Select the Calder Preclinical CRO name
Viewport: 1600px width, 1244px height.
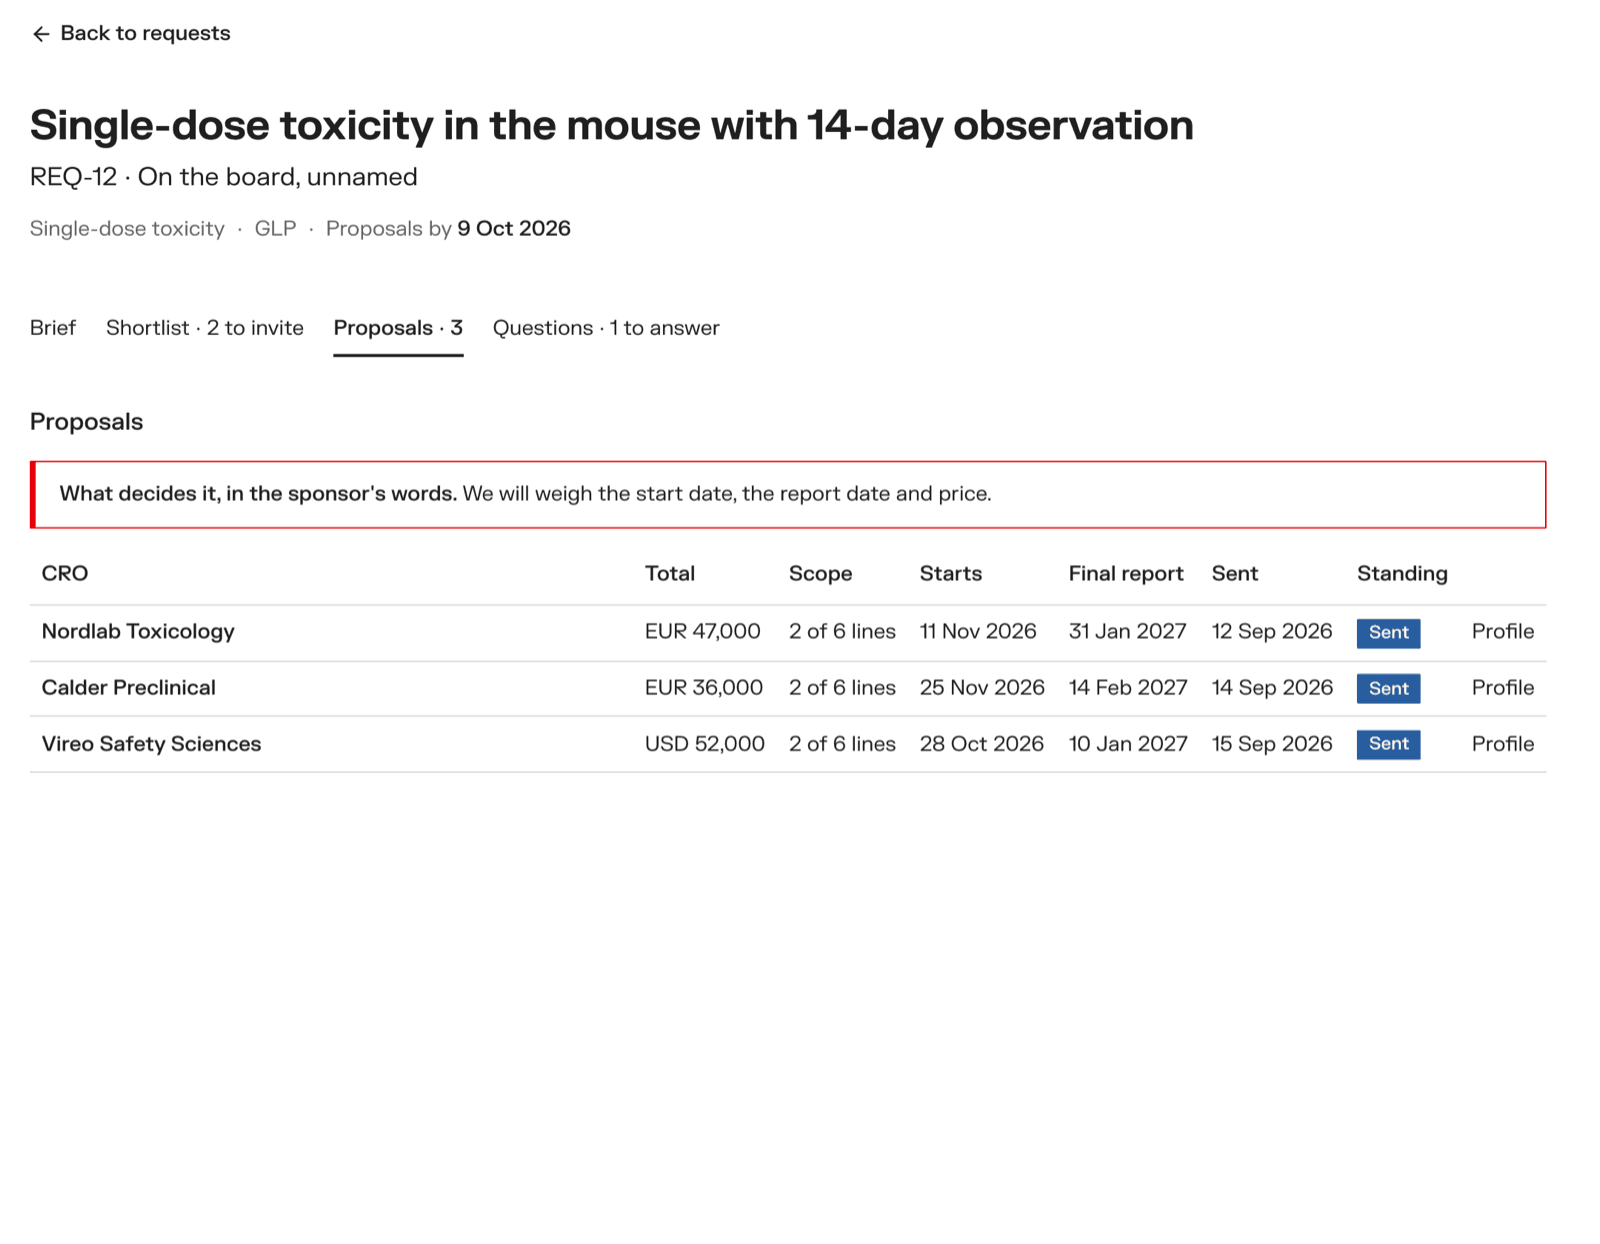pyautogui.click(x=129, y=688)
